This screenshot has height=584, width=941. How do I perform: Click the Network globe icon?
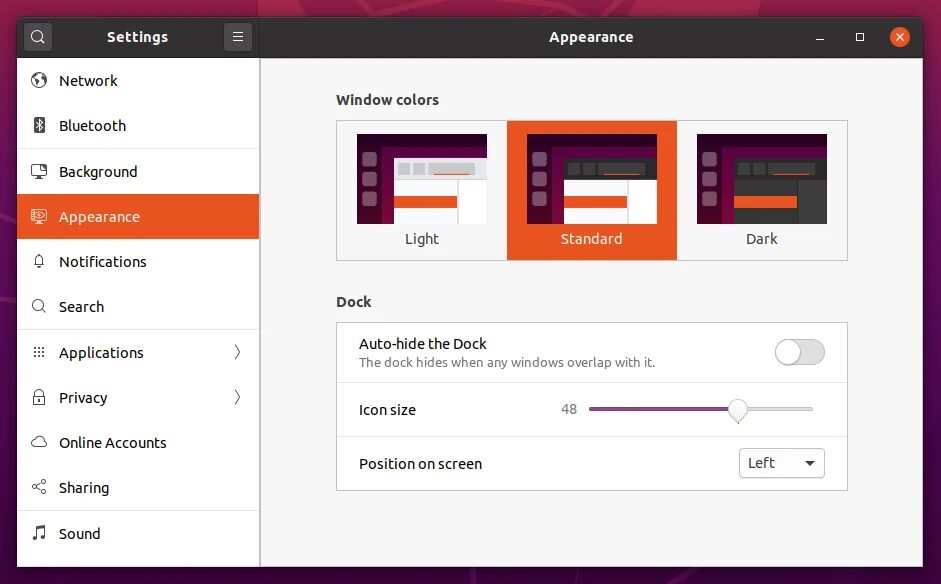39,80
